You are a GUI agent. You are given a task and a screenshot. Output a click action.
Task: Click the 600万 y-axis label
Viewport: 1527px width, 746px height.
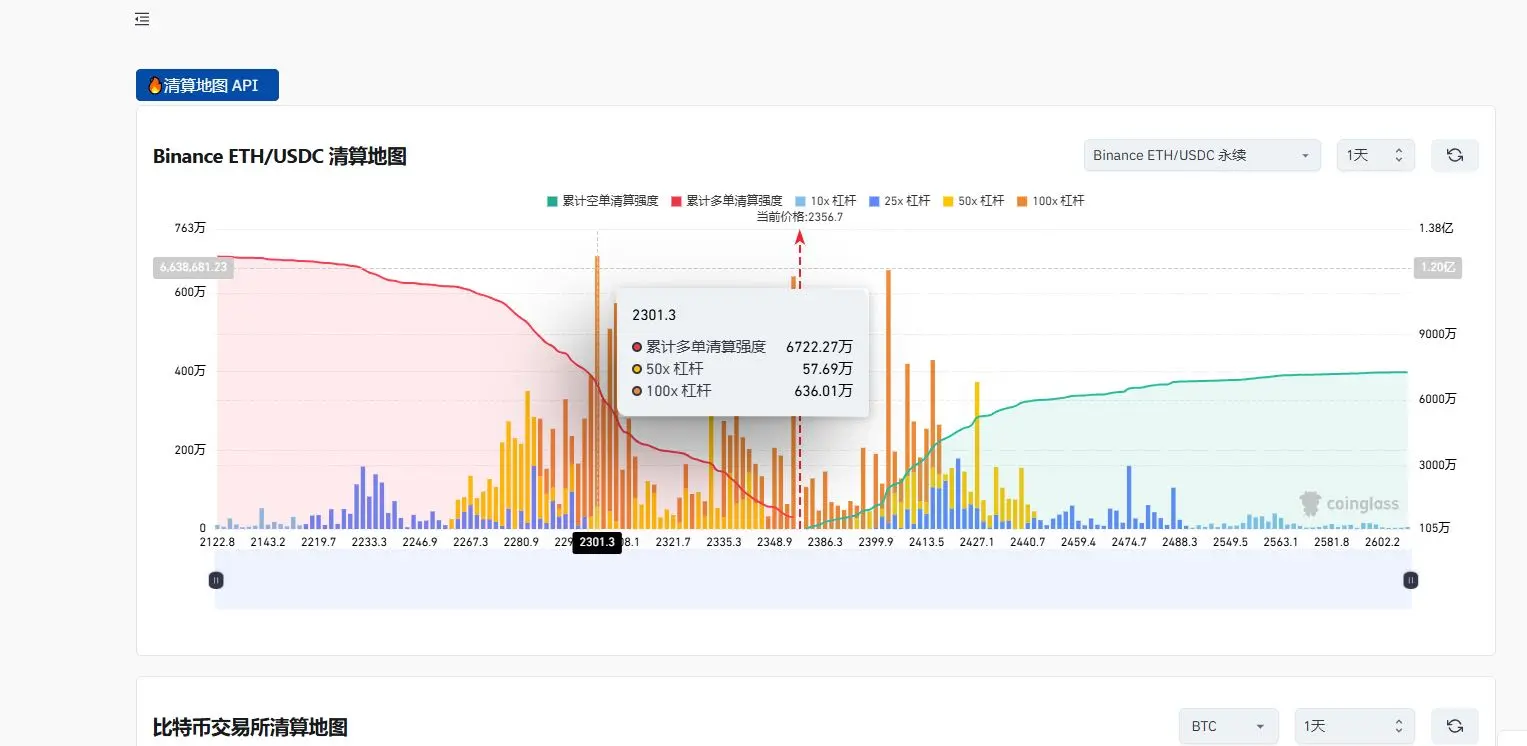click(x=190, y=292)
